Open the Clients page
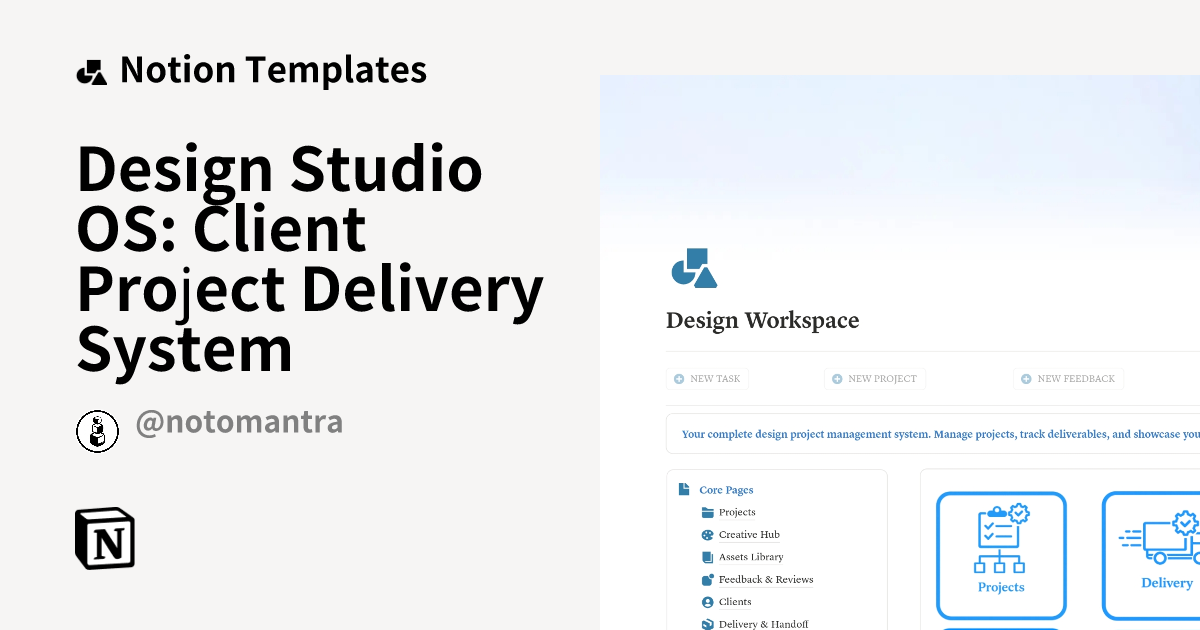 click(x=735, y=602)
